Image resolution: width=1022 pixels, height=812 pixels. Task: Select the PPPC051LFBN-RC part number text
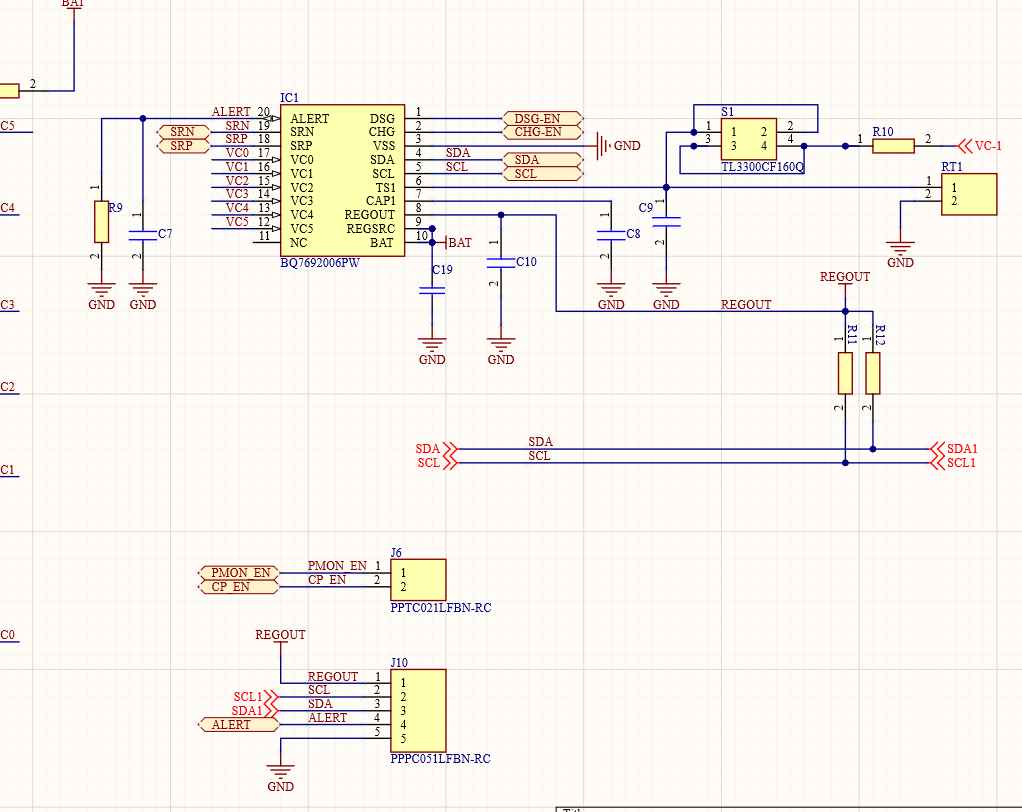point(441,759)
